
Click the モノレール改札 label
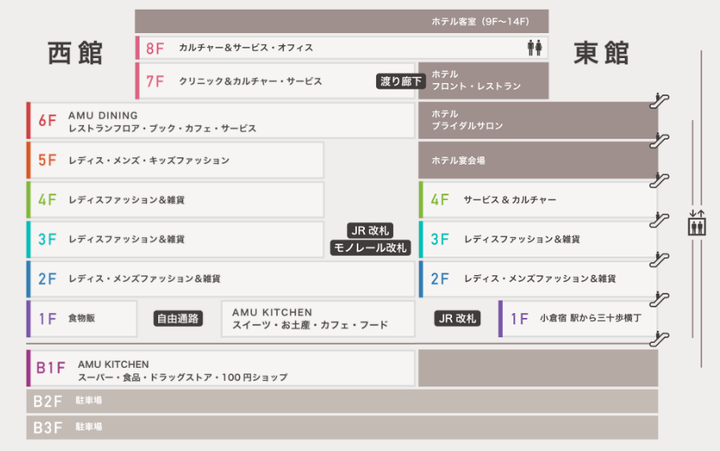pyautogui.click(x=370, y=247)
